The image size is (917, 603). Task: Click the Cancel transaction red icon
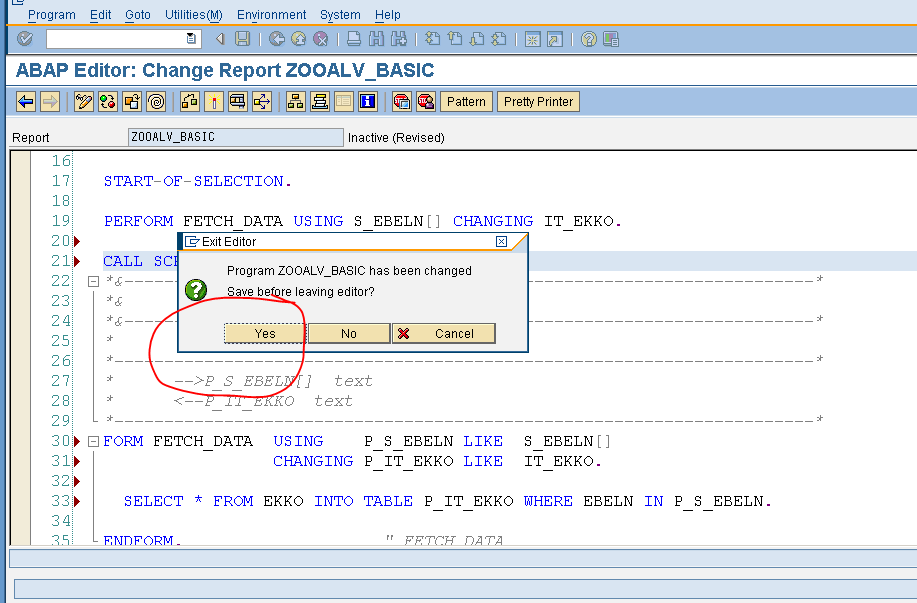pos(320,40)
